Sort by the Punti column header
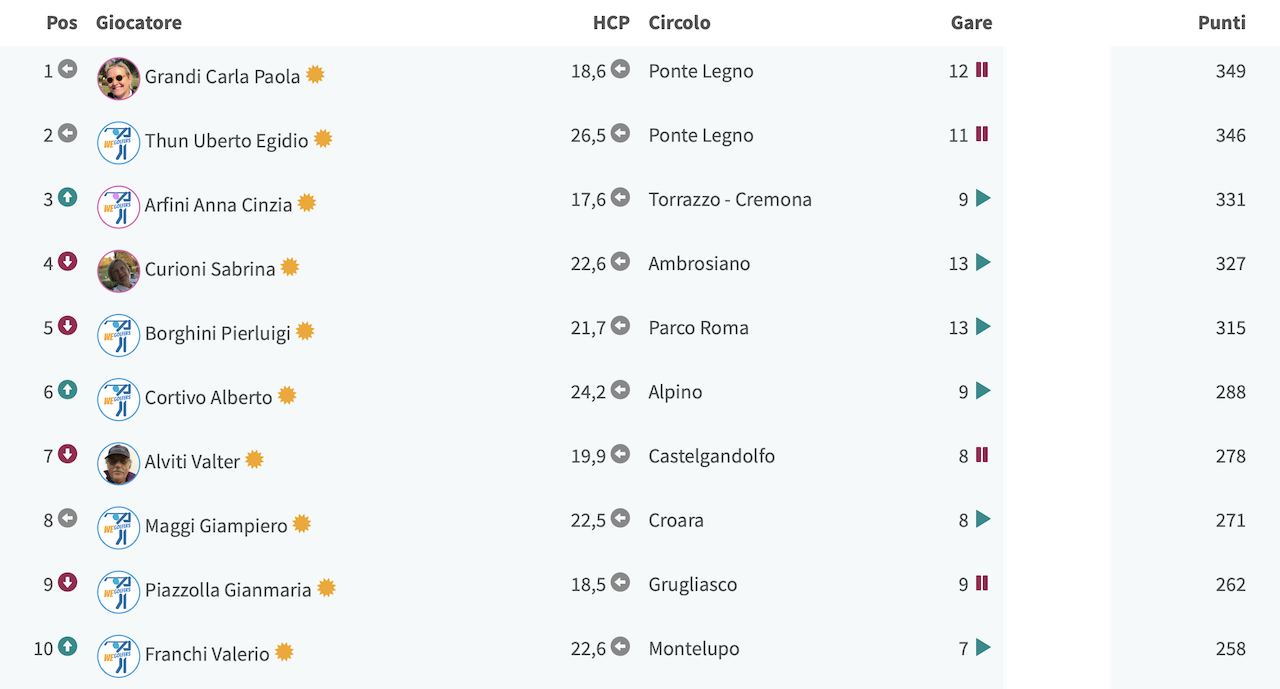 (1222, 22)
